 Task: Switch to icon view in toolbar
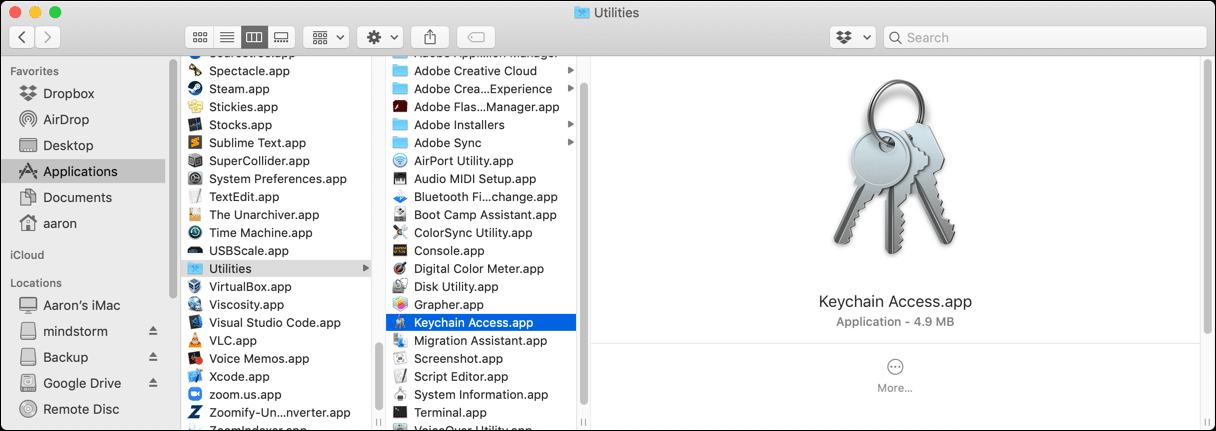(x=200, y=37)
